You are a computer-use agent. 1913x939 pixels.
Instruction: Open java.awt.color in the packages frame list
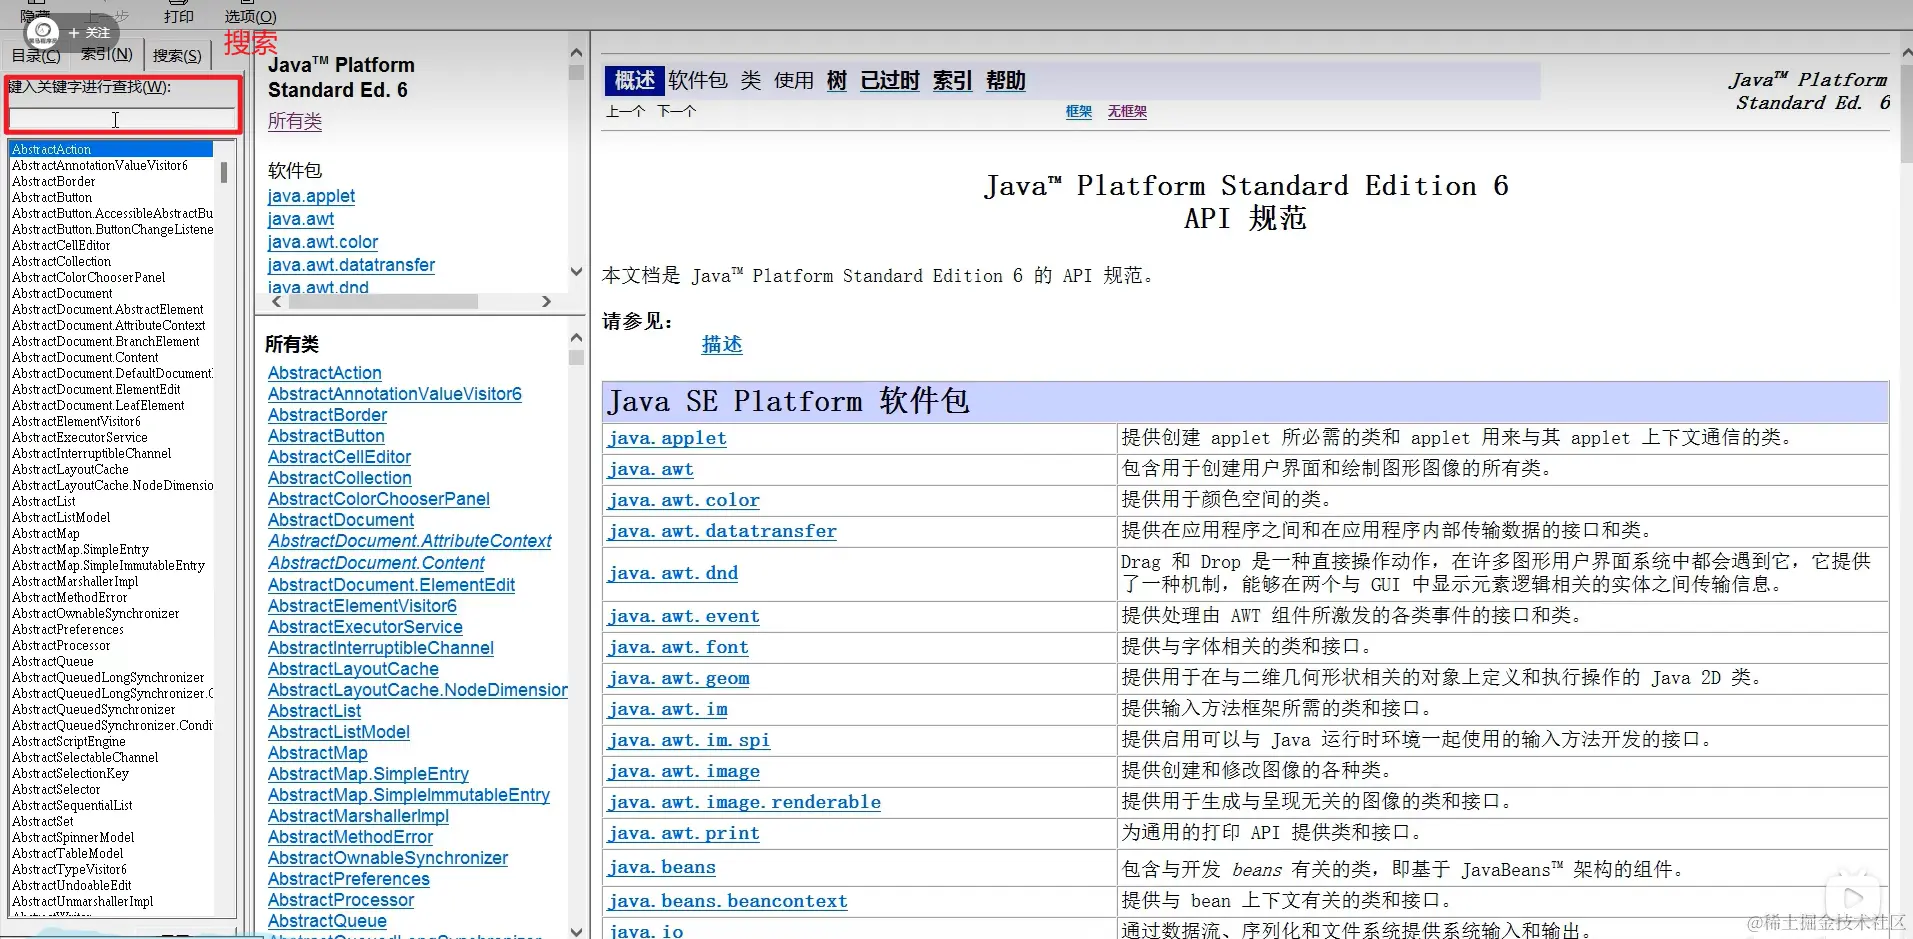[323, 242]
